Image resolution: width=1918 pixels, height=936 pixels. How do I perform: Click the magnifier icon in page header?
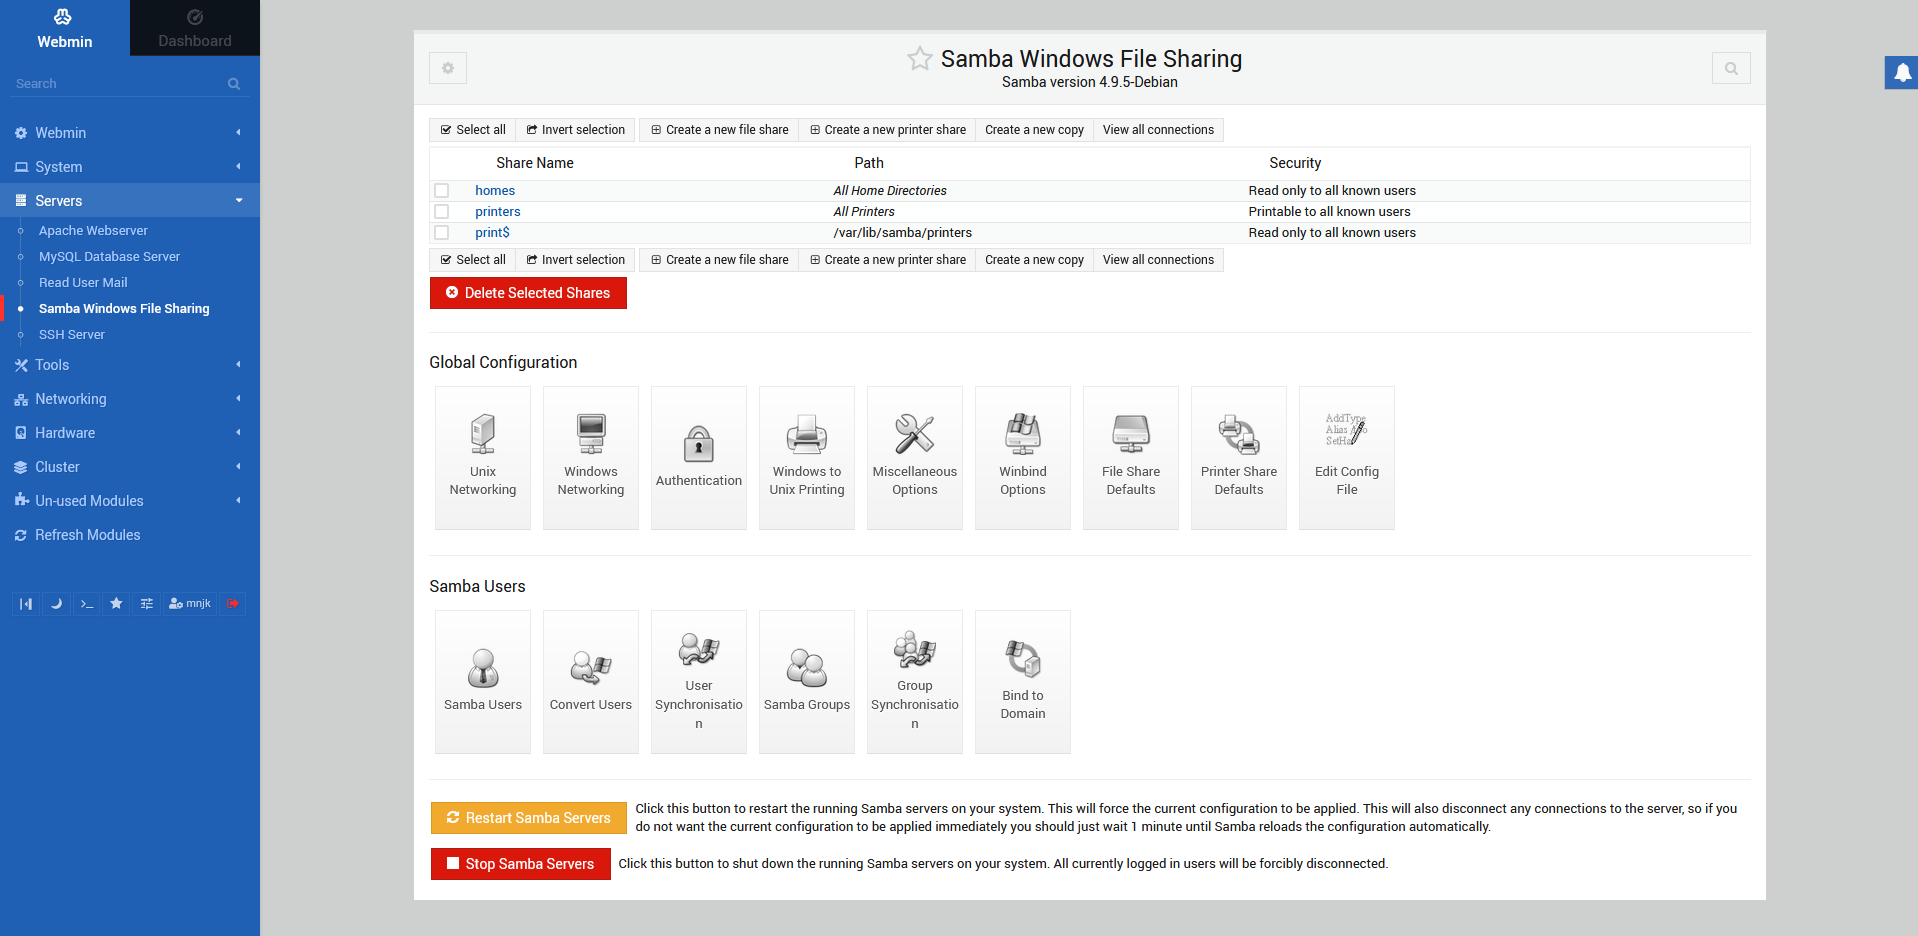point(1731,68)
